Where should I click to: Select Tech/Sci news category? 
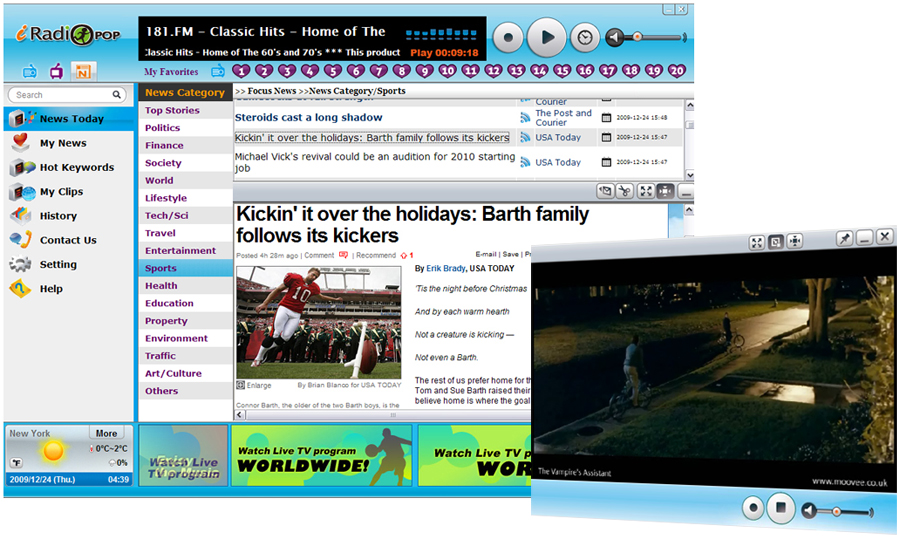coord(185,215)
